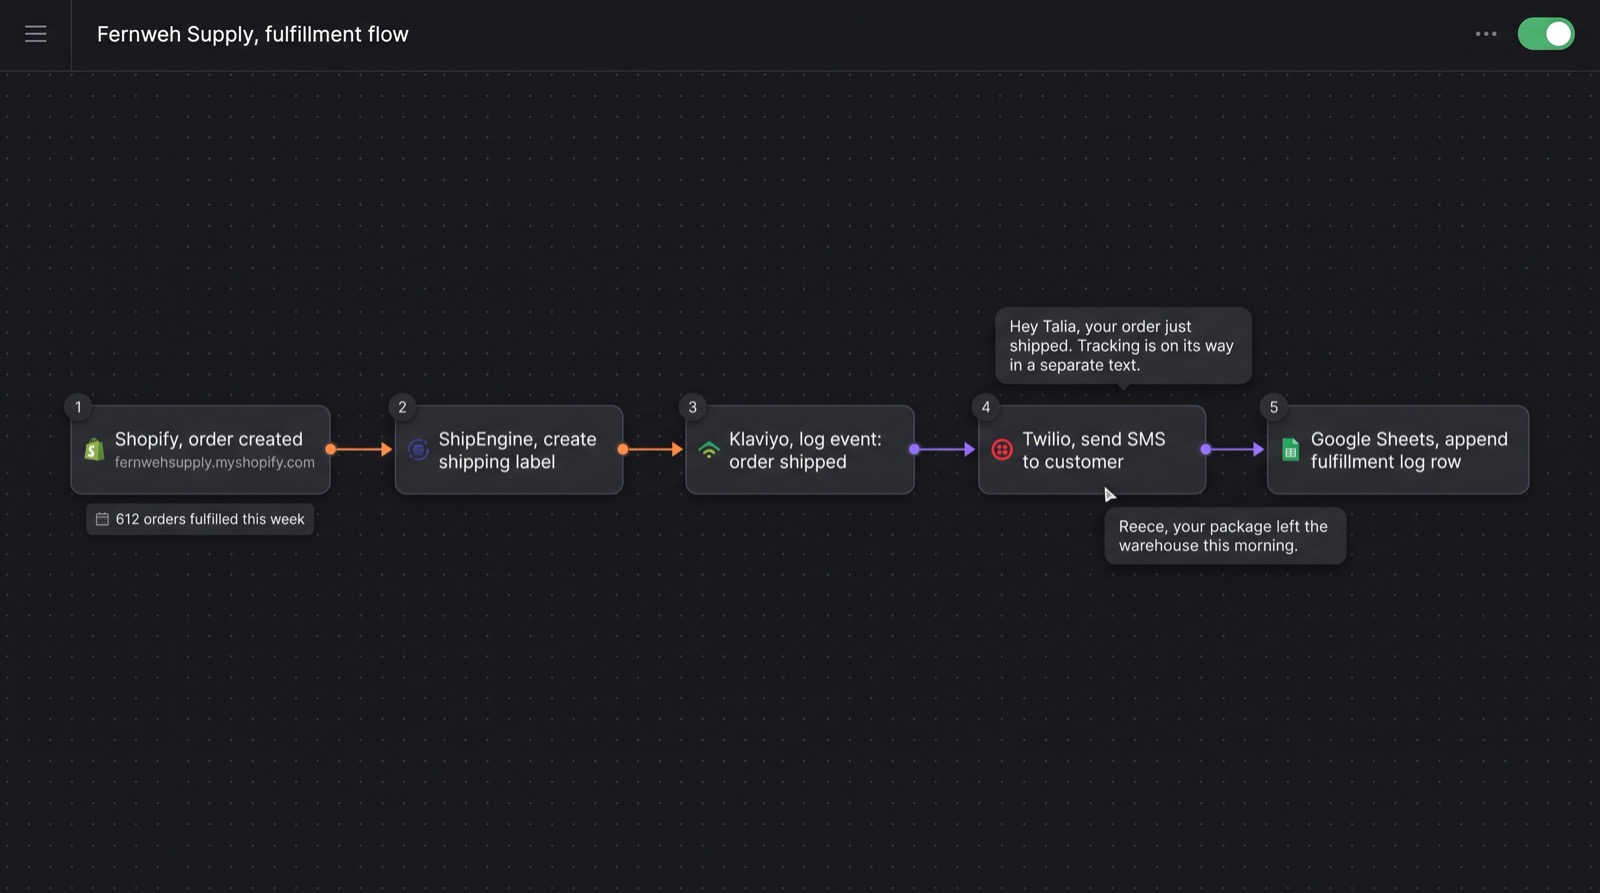Click the fernwehsupply.myshopify.com store URL
This screenshot has width=1600, height=893.
coord(214,463)
